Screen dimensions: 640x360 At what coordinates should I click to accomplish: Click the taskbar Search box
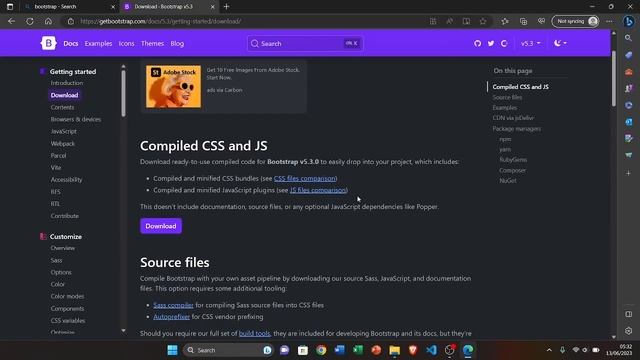tap(228, 350)
